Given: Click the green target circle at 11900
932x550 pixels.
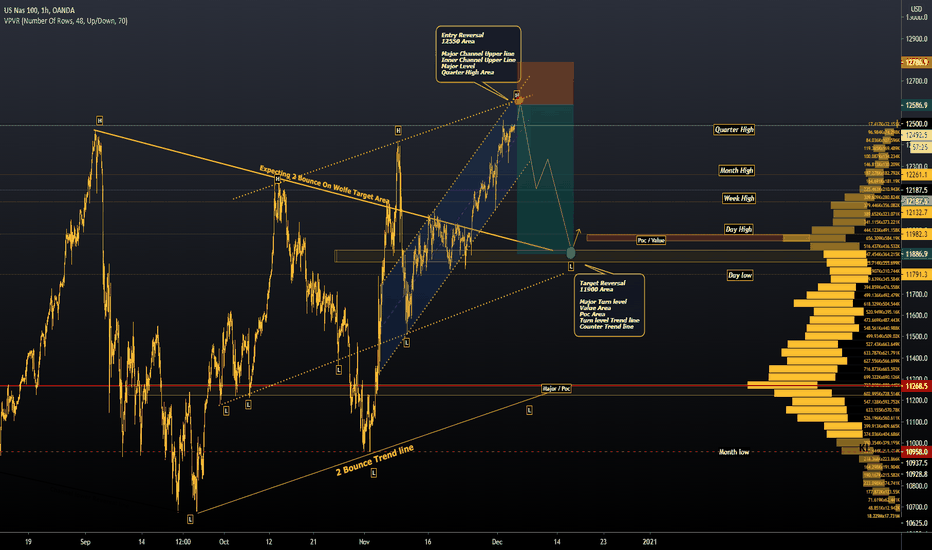Looking at the screenshot, I should point(571,253).
